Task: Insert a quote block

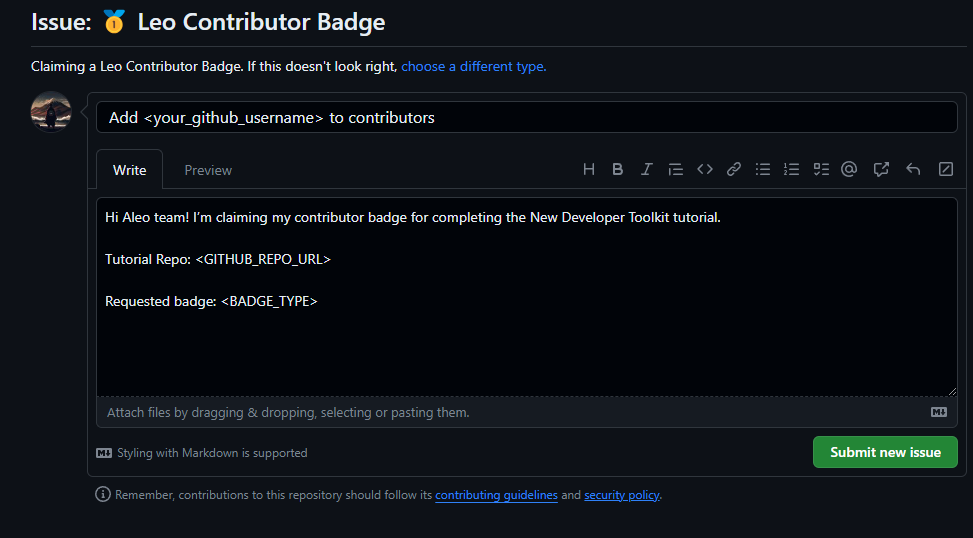Action: tap(676, 169)
